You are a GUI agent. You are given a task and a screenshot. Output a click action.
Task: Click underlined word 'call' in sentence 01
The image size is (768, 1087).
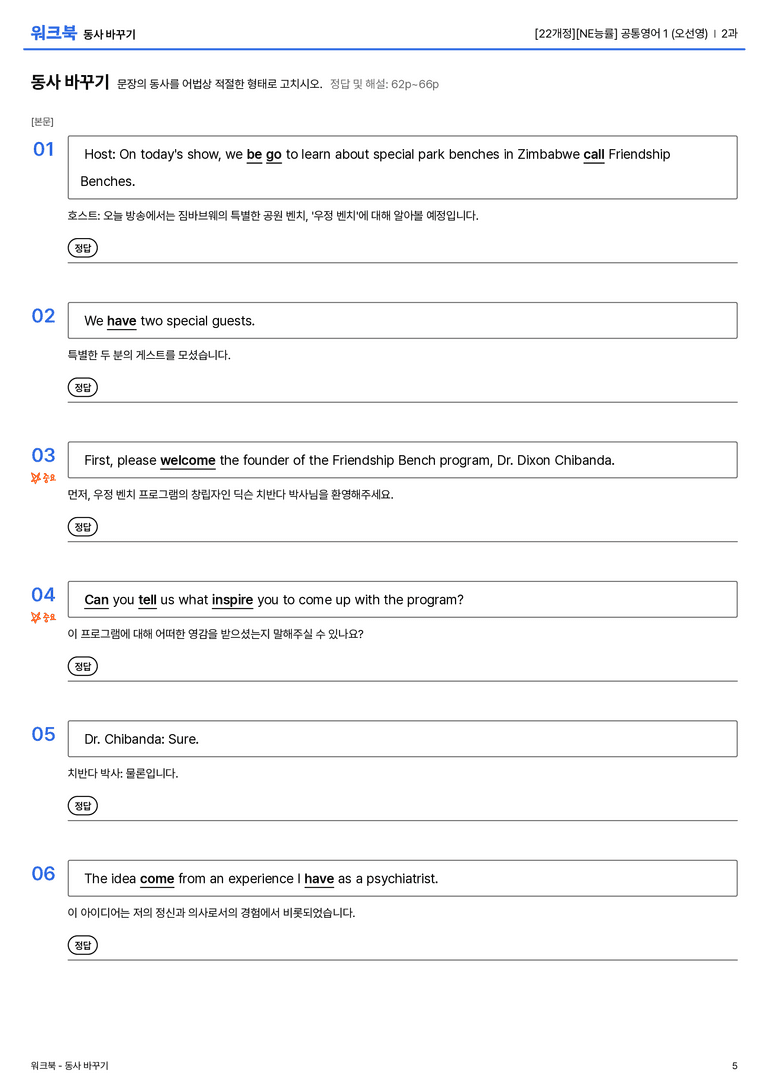point(594,155)
